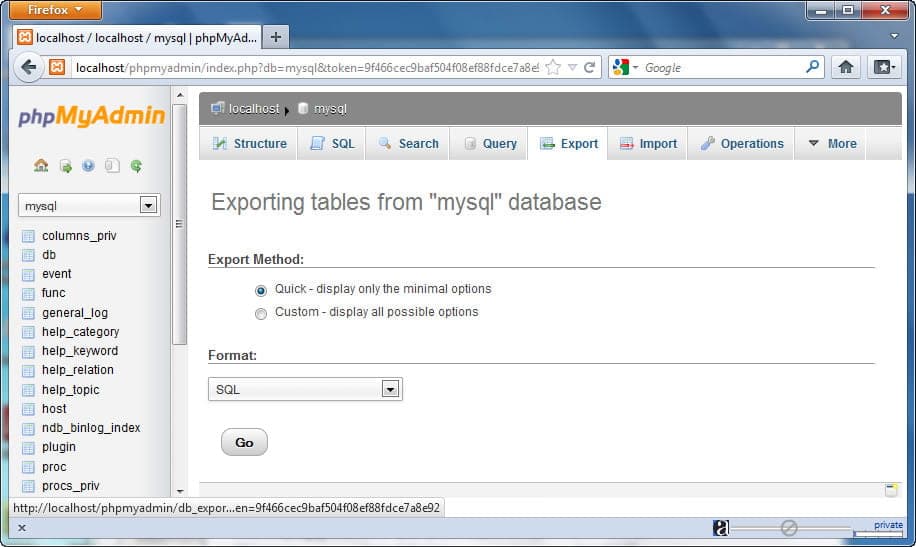
Task: Click the event table icon
Action: 28,275
